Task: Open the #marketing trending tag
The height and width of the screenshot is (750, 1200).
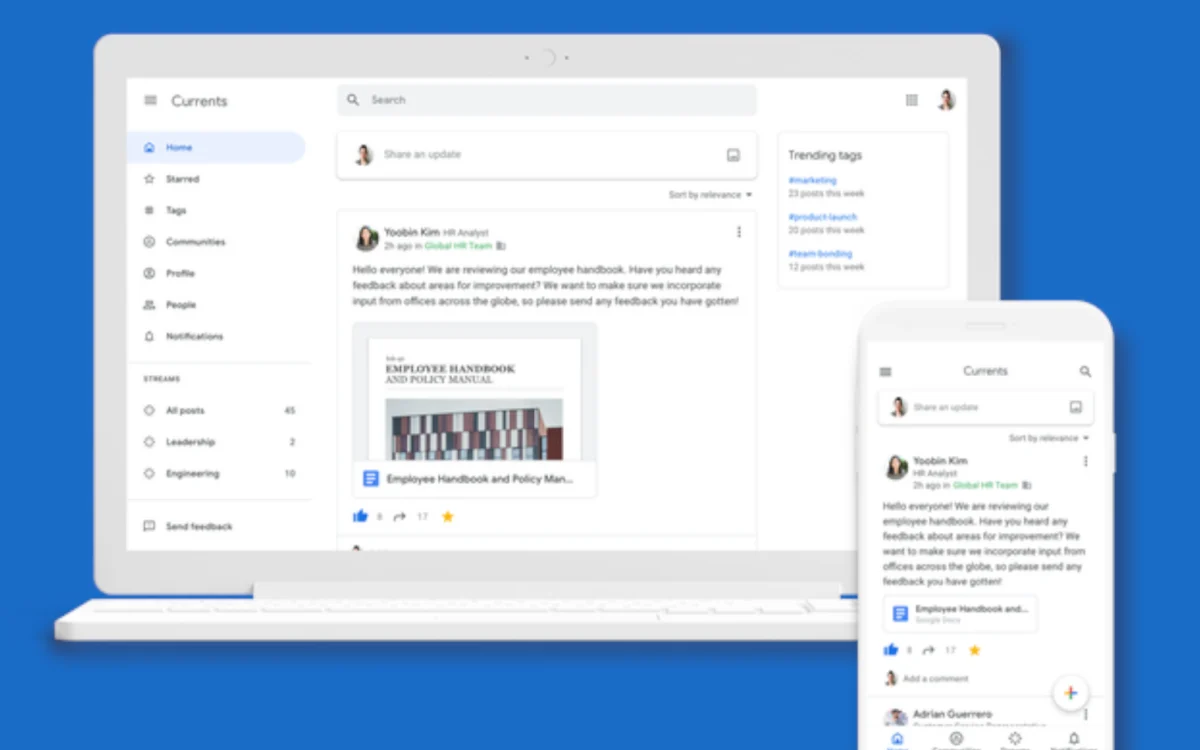Action: [812, 181]
